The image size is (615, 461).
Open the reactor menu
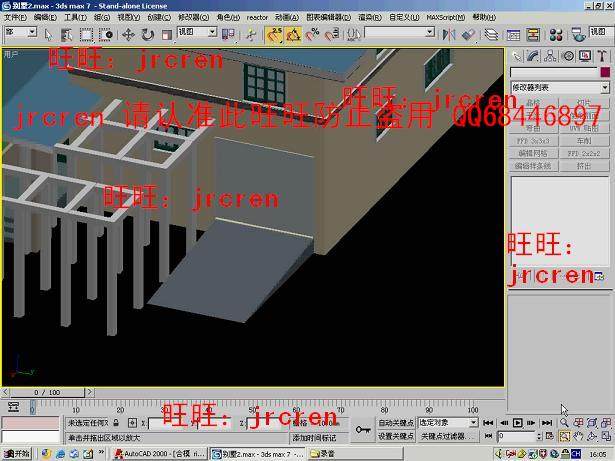click(257, 18)
